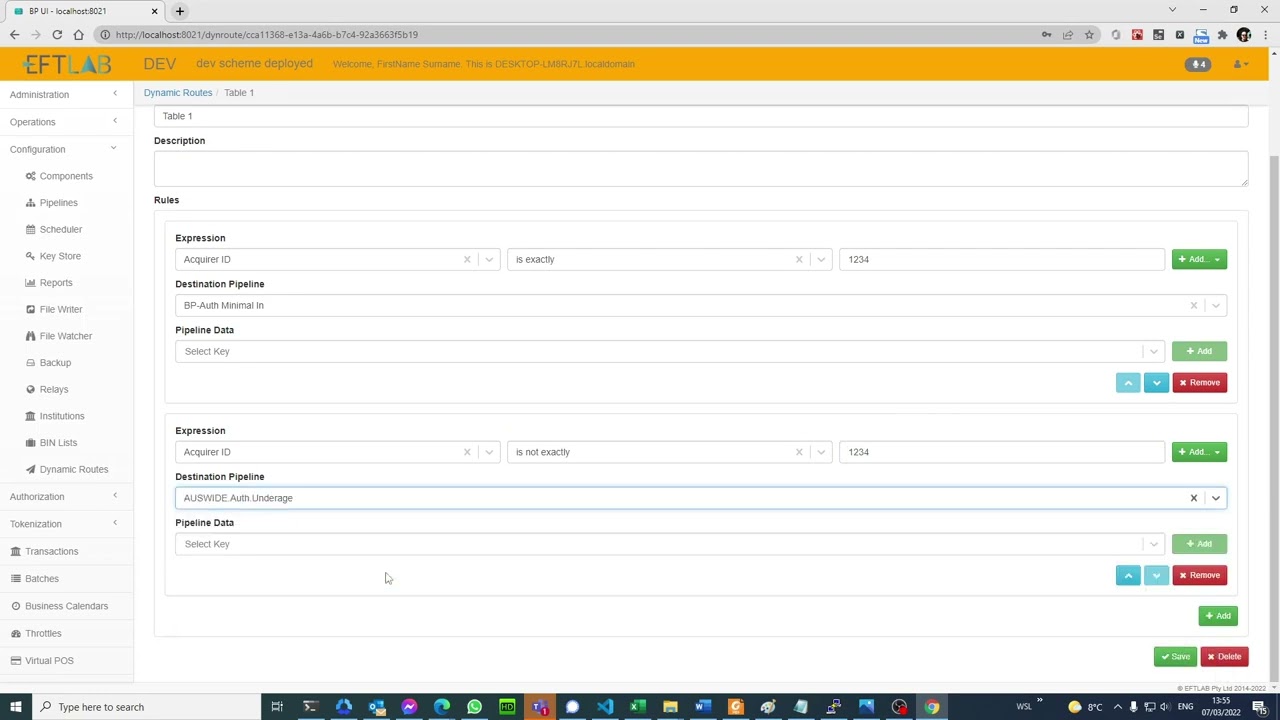The height and width of the screenshot is (720, 1280).
Task: Save the dynamic route table
Action: pyautogui.click(x=1175, y=657)
